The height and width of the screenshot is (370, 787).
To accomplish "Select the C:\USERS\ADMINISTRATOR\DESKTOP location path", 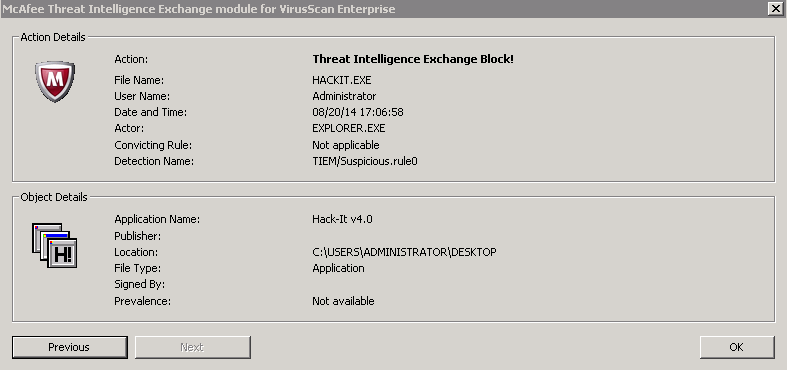I will point(404,252).
